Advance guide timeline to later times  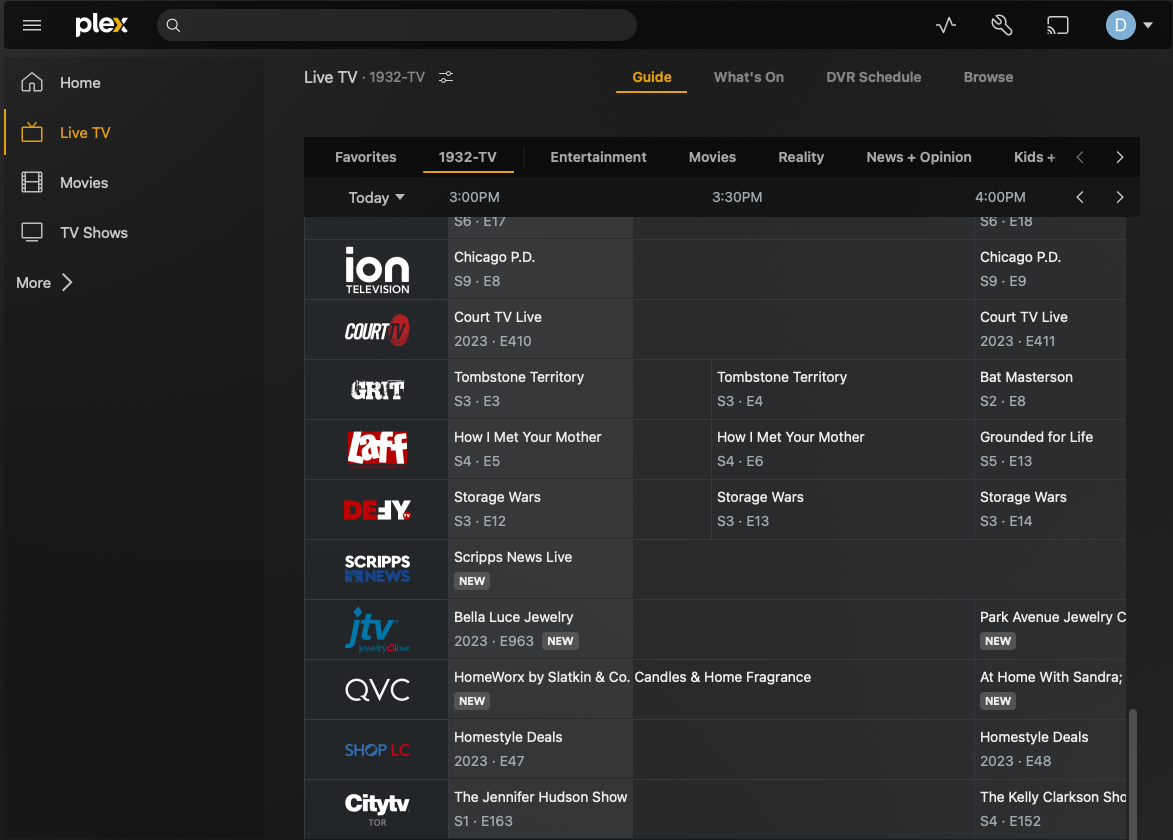[1119, 197]
